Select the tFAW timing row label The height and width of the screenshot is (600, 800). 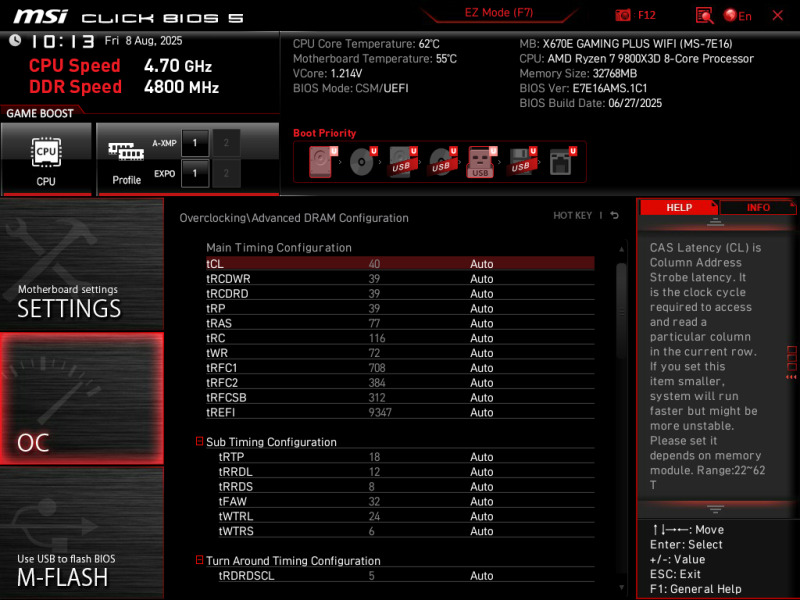(233, 501)
